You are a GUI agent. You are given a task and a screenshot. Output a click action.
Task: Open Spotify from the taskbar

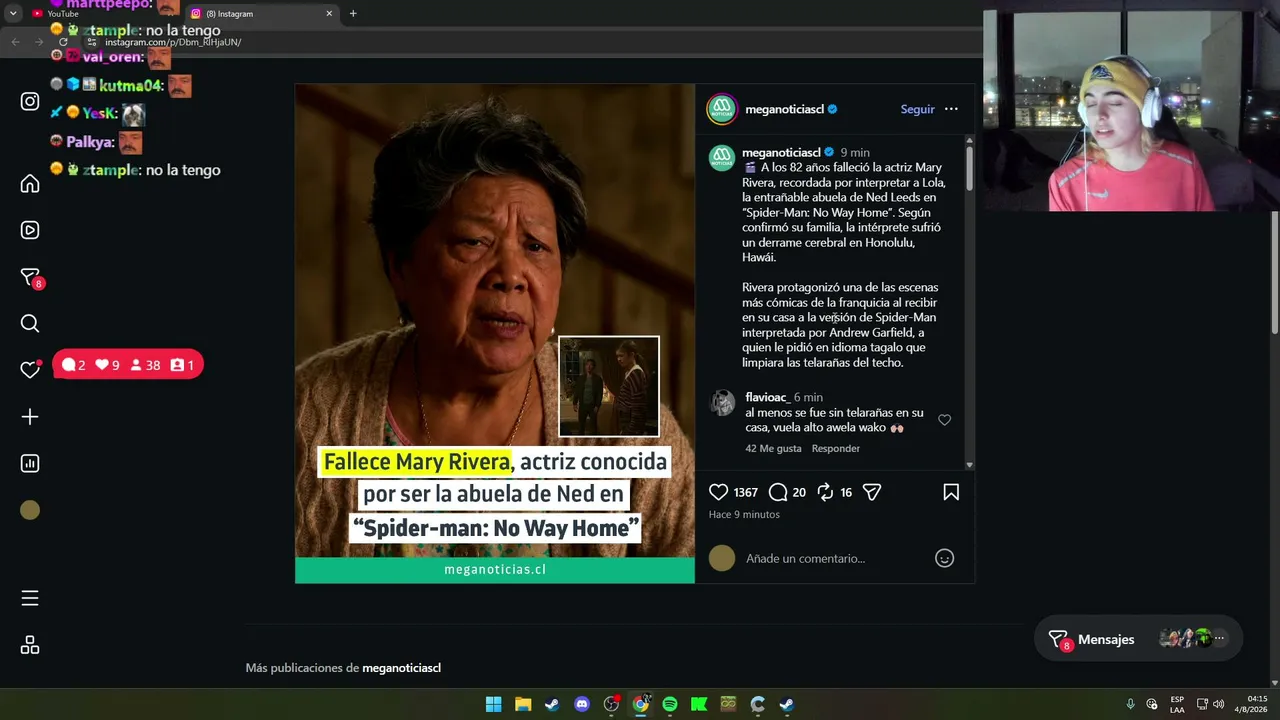coord(670,704)
